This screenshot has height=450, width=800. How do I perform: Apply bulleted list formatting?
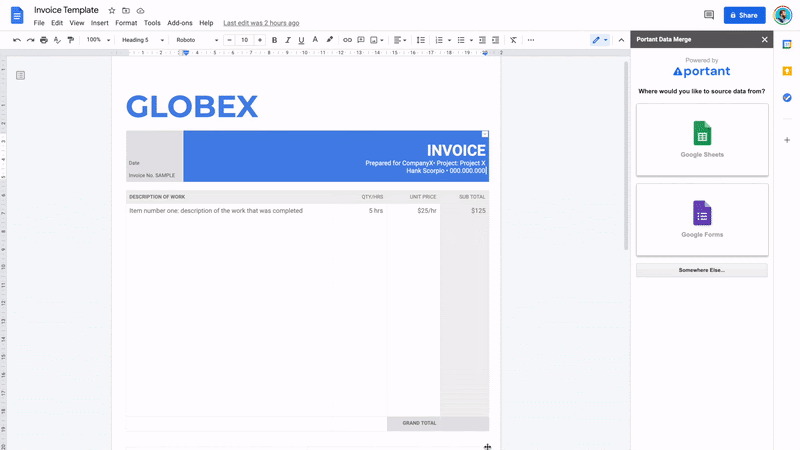[x=461, y=40]
